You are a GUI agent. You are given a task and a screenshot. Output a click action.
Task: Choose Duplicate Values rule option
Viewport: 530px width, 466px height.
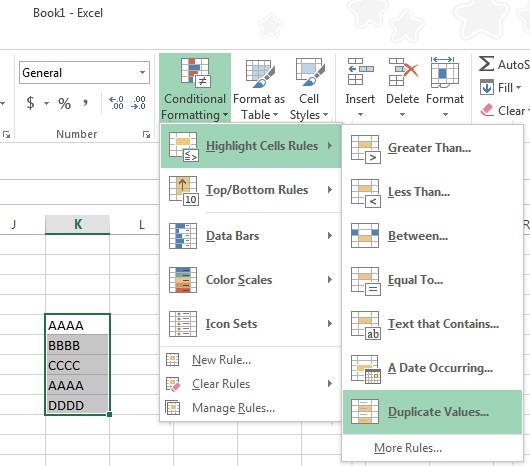click(432, 412)
